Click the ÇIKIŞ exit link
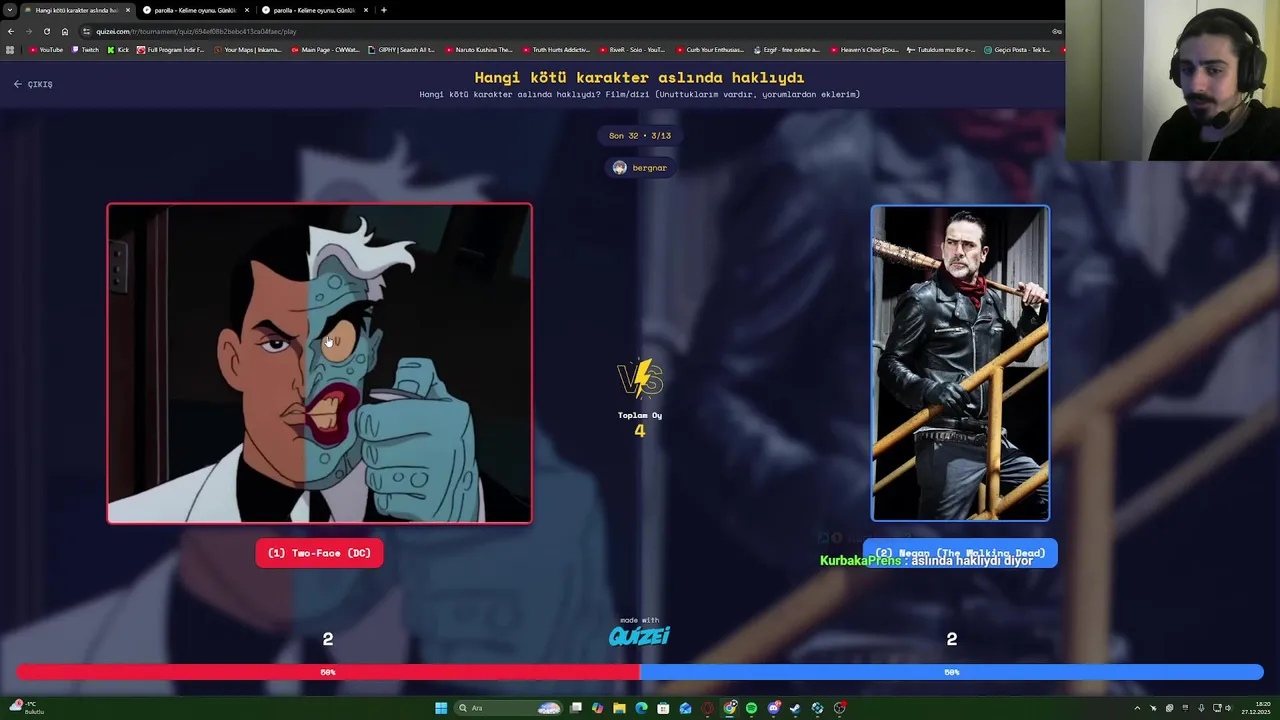This screenshot has height=720, width=1280. (x=33, y=84)
